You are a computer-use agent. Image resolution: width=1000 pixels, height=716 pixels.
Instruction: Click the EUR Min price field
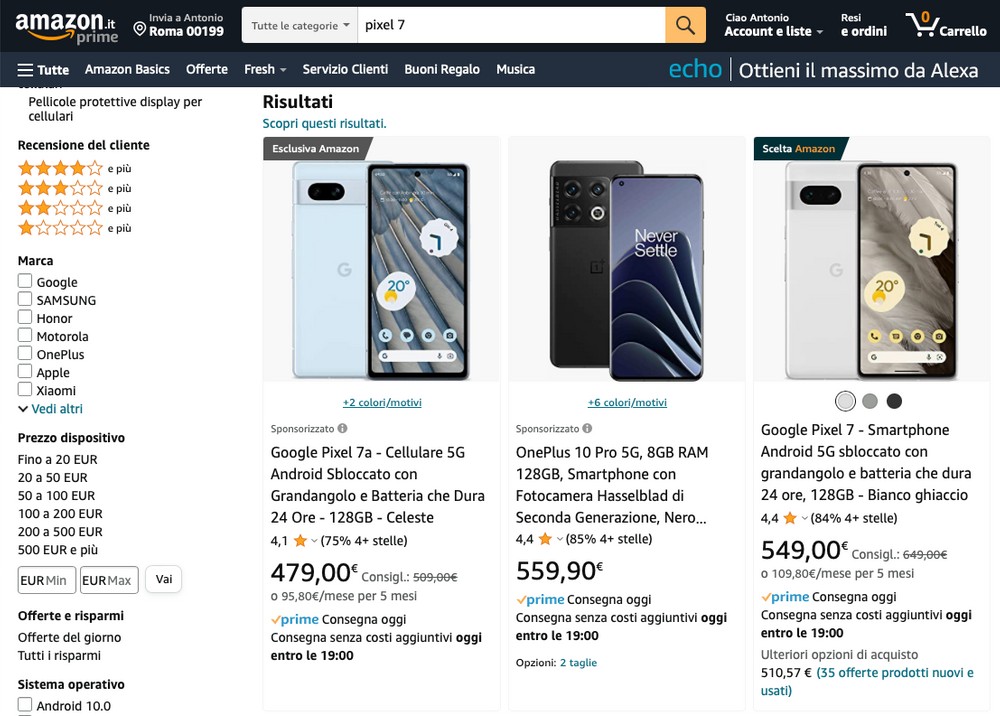click(x=46, y=580)
